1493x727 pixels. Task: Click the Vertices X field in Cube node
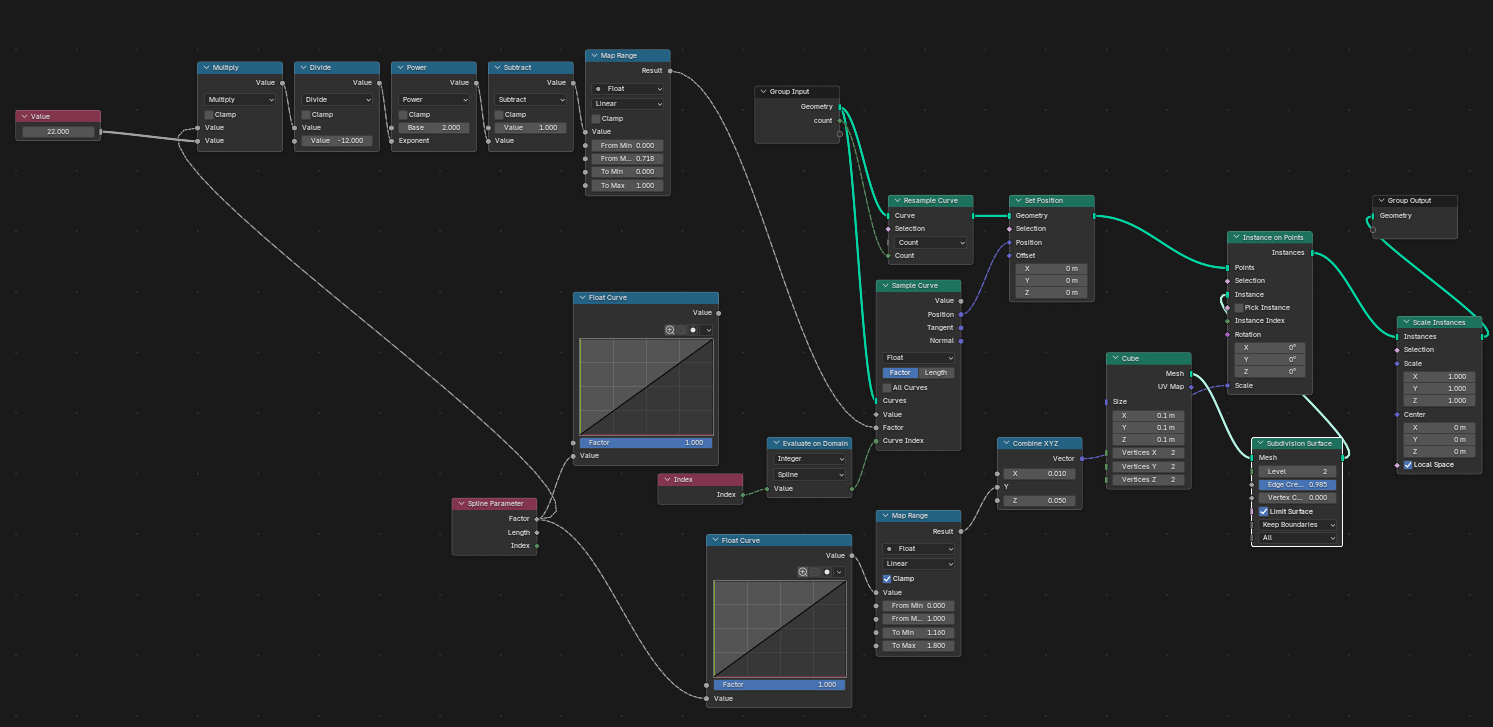point(1148,453)
